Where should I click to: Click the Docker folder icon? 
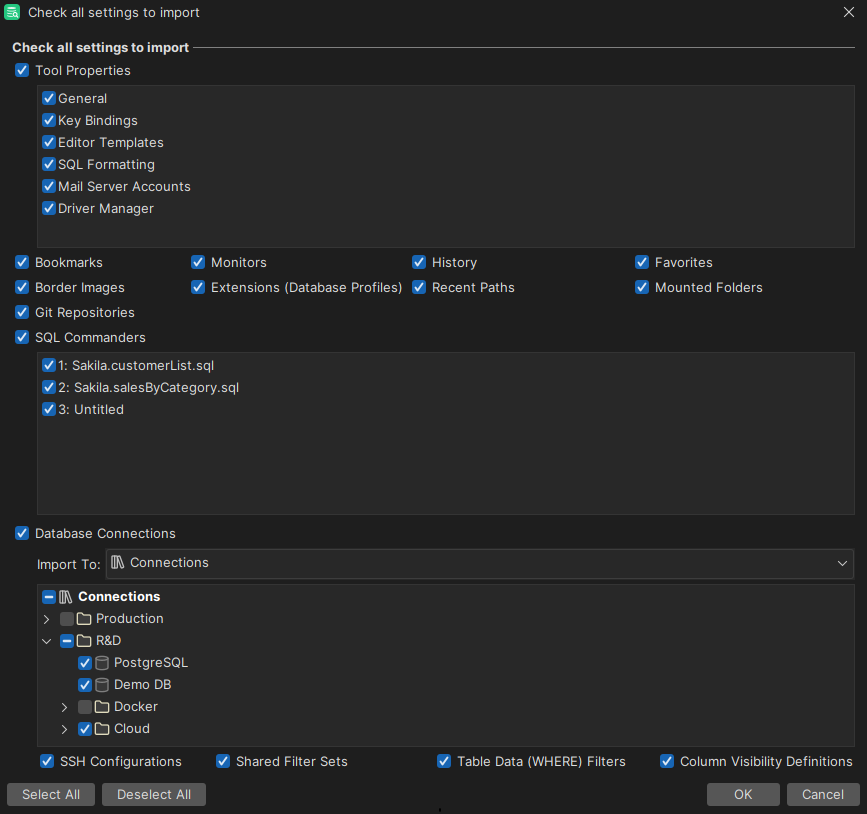101,706
